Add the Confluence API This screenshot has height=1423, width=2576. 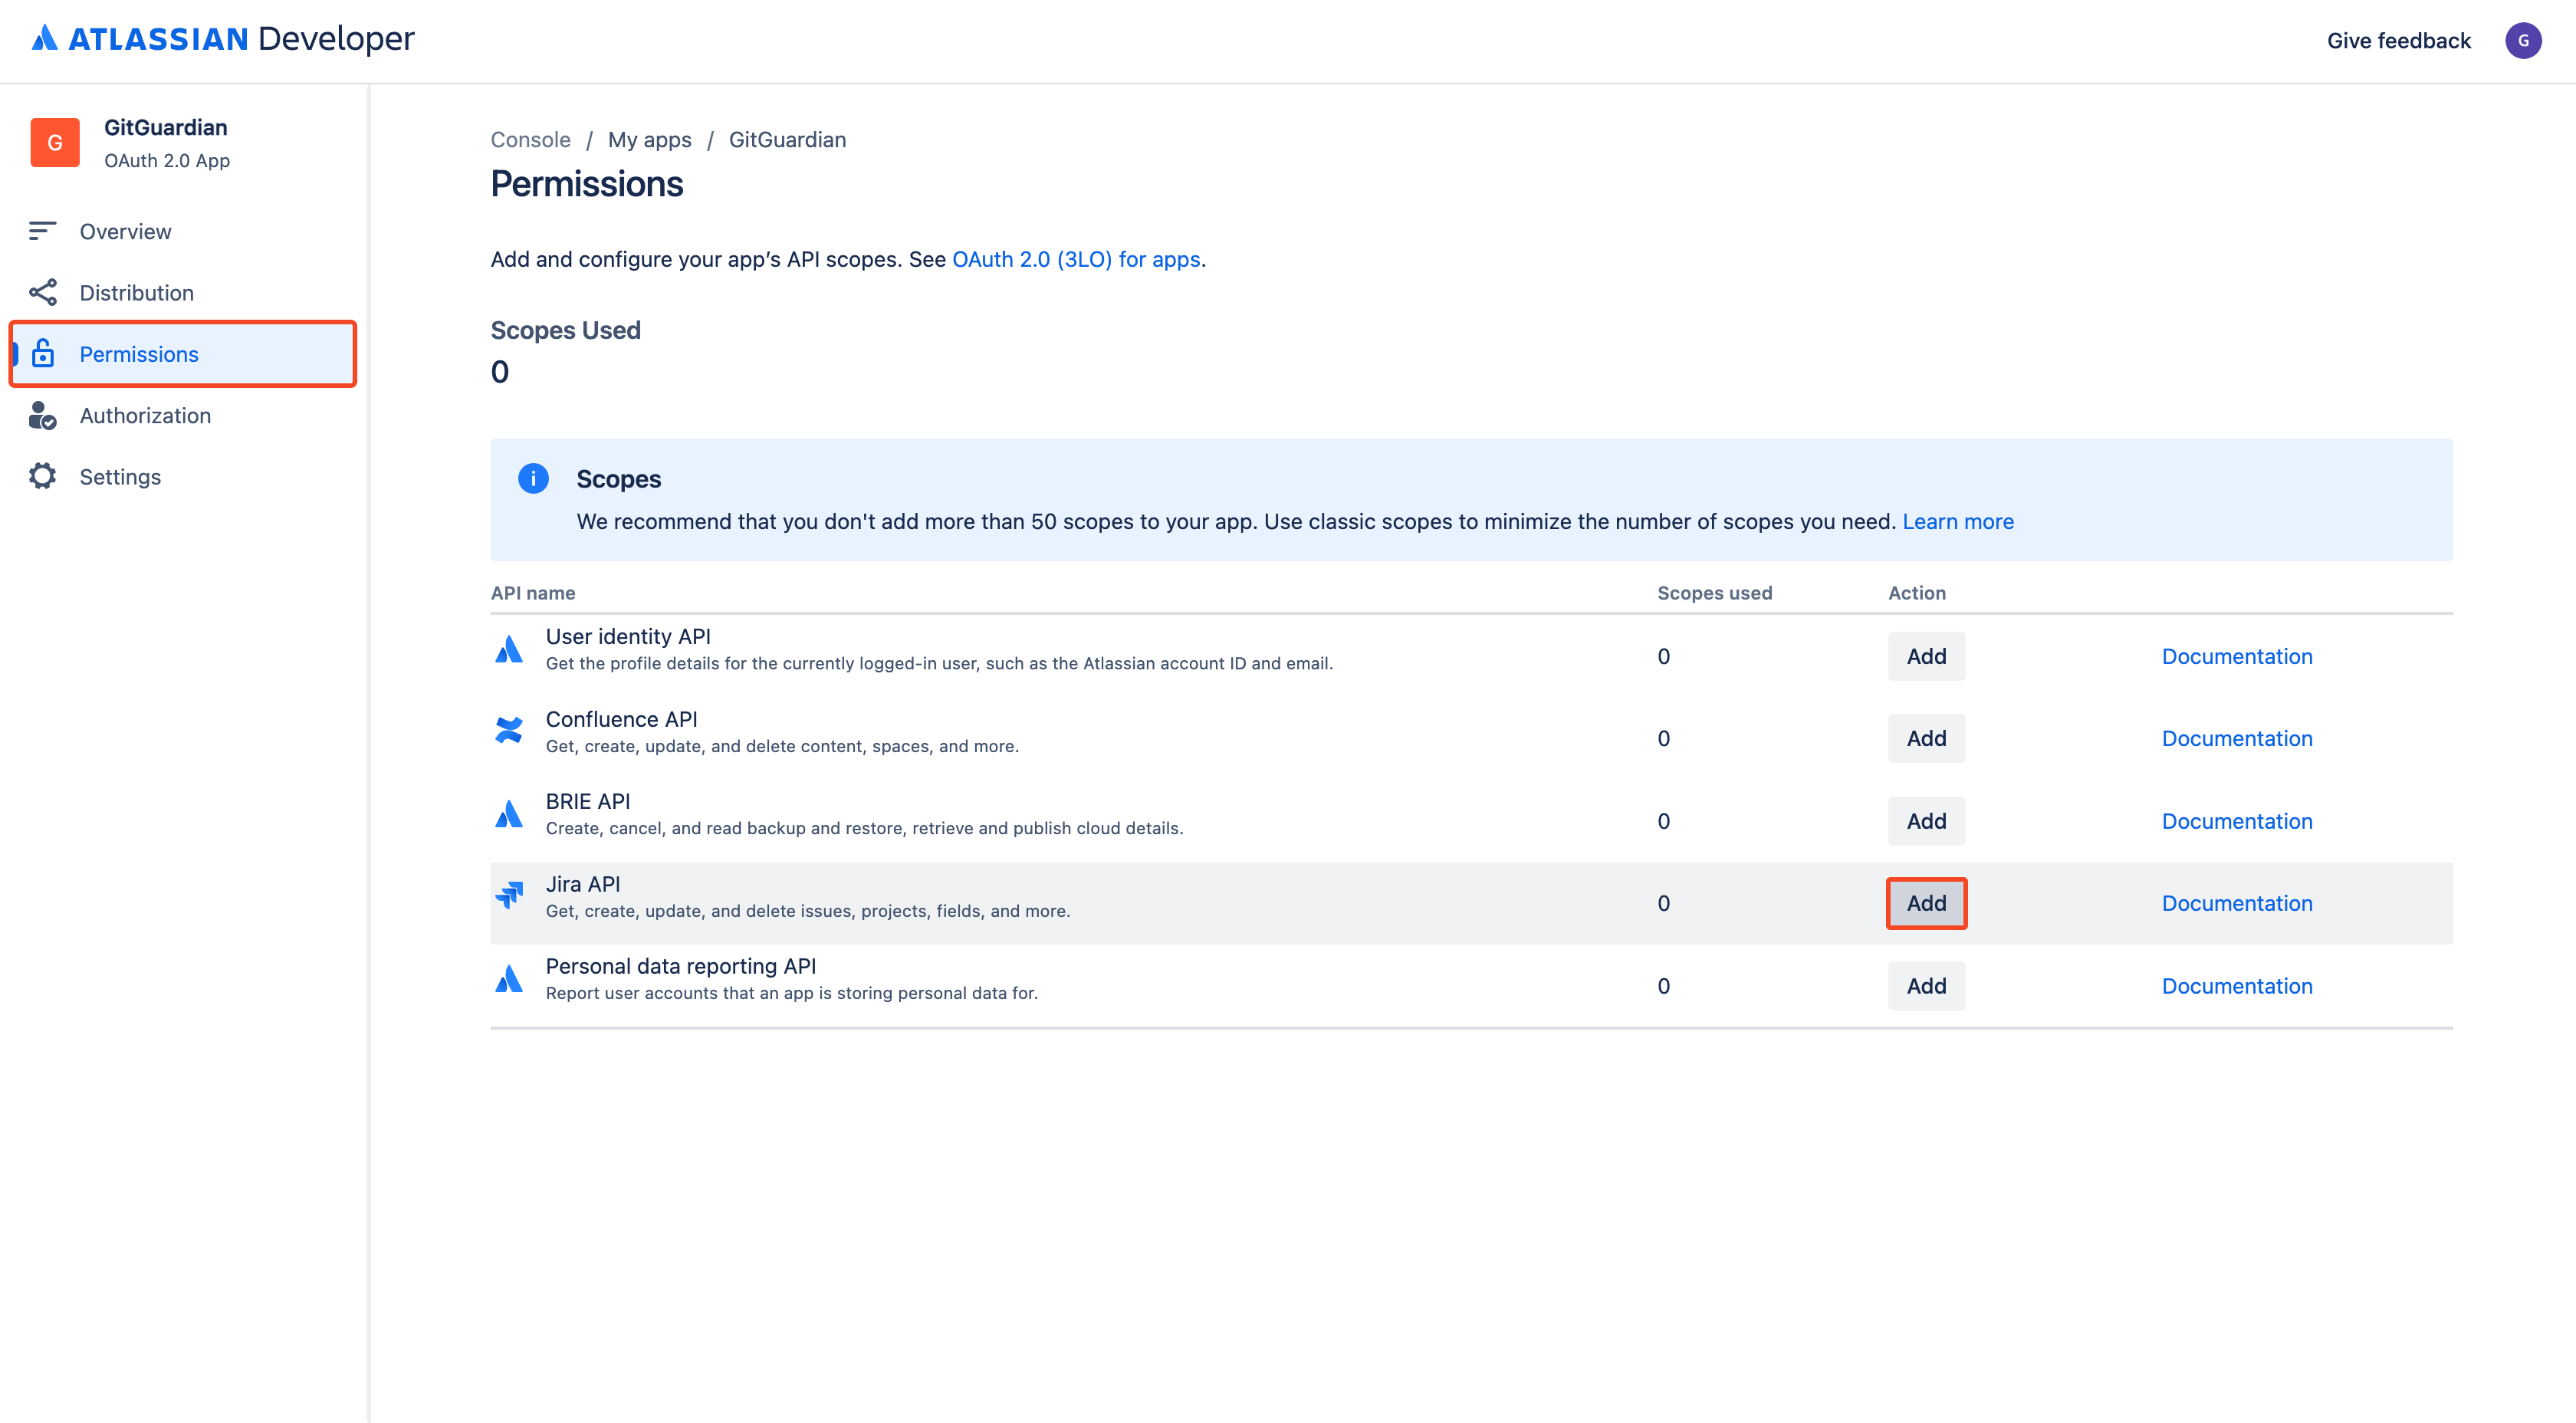point(1926,738)
